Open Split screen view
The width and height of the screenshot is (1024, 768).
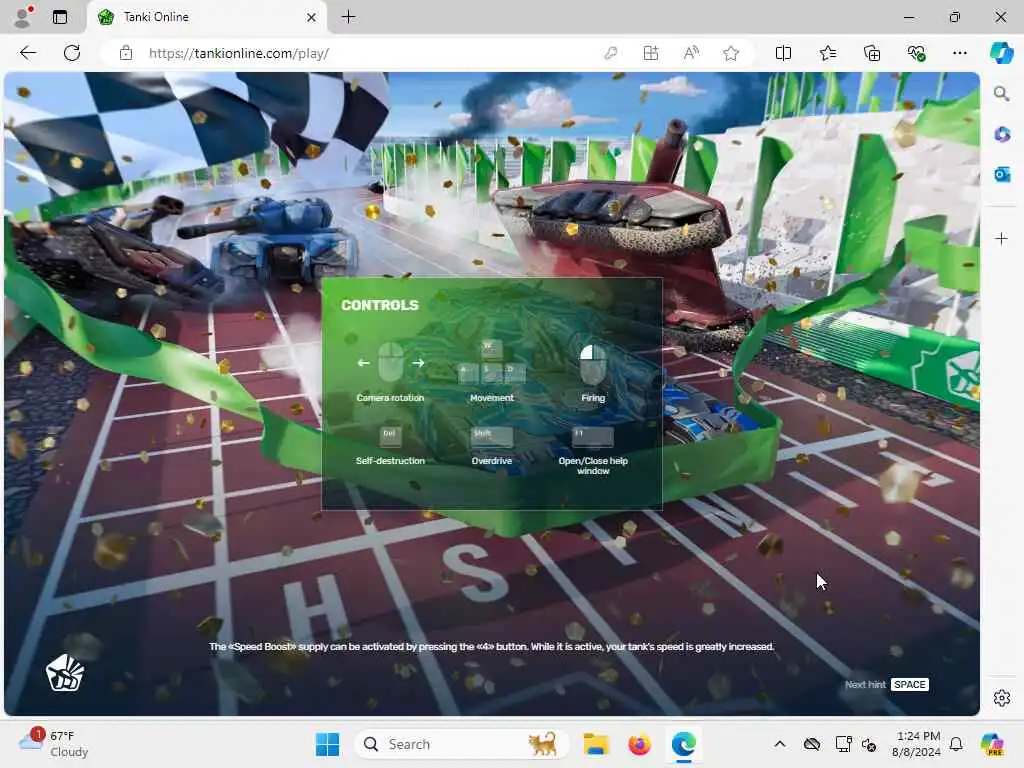tap(783, 53)
